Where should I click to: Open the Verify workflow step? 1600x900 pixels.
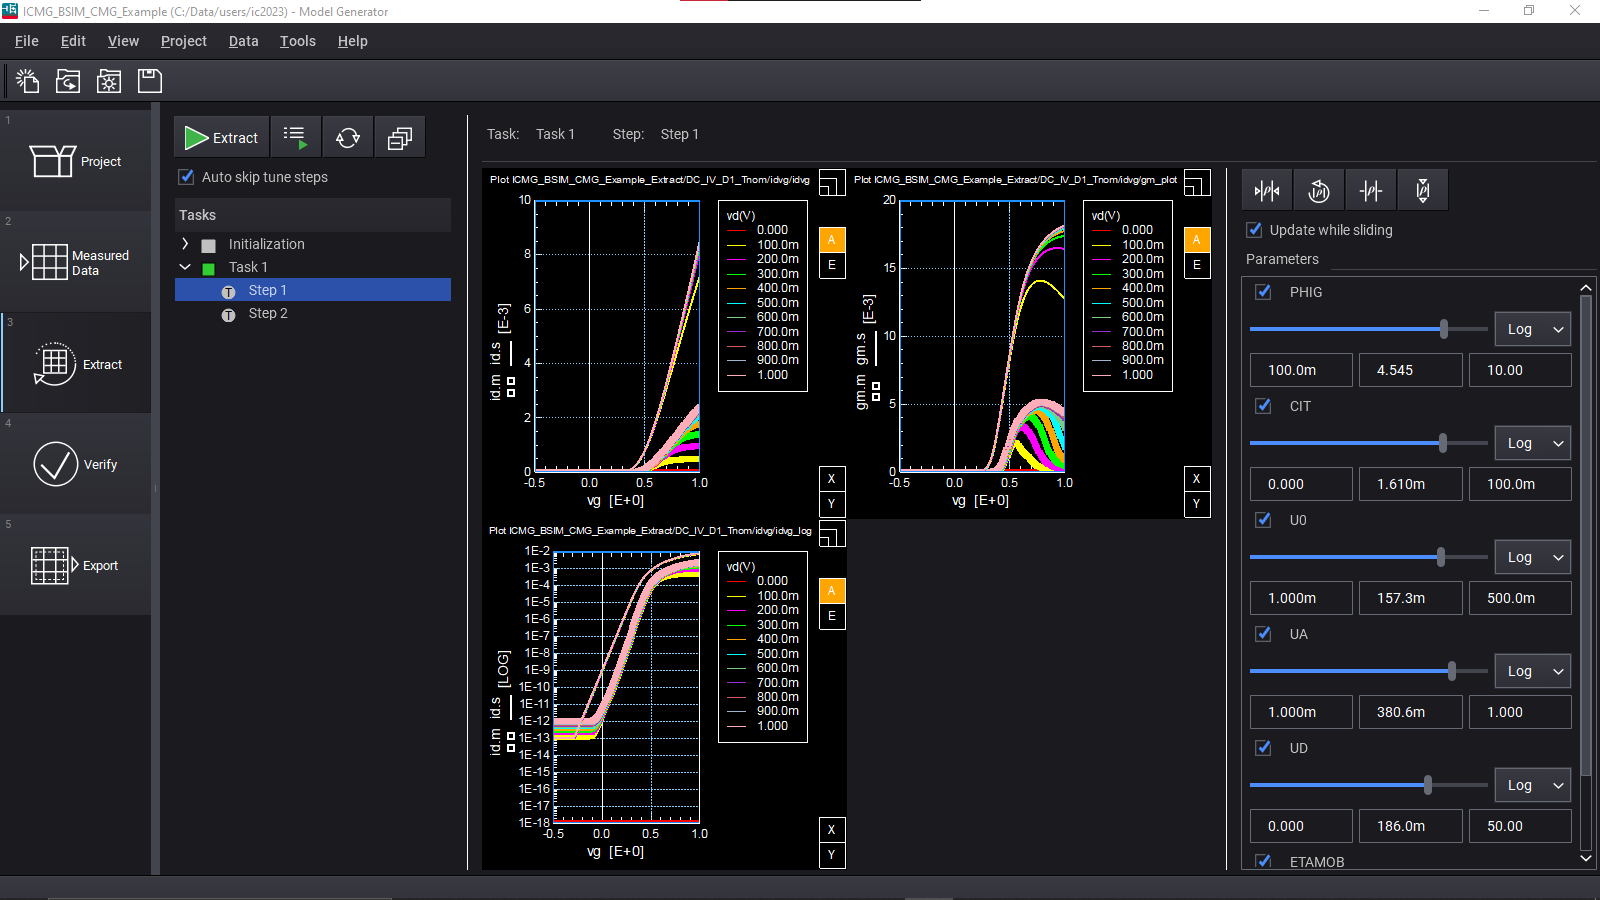[x=76, y=464]
